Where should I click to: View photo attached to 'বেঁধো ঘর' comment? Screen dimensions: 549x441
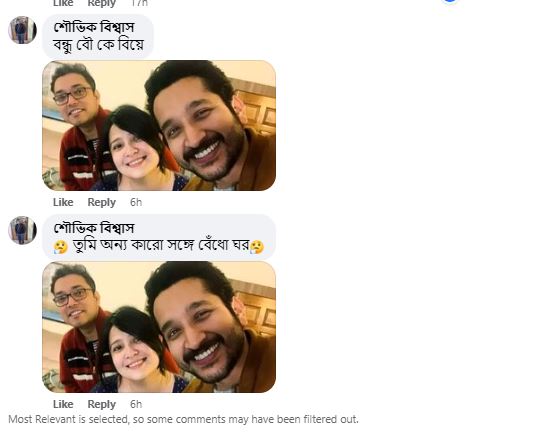(x=159, y=327)
